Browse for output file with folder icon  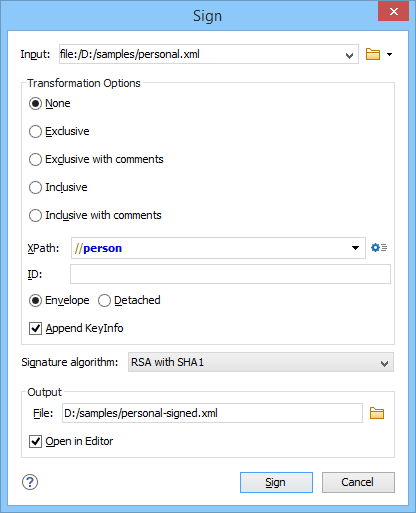[377, 413]
